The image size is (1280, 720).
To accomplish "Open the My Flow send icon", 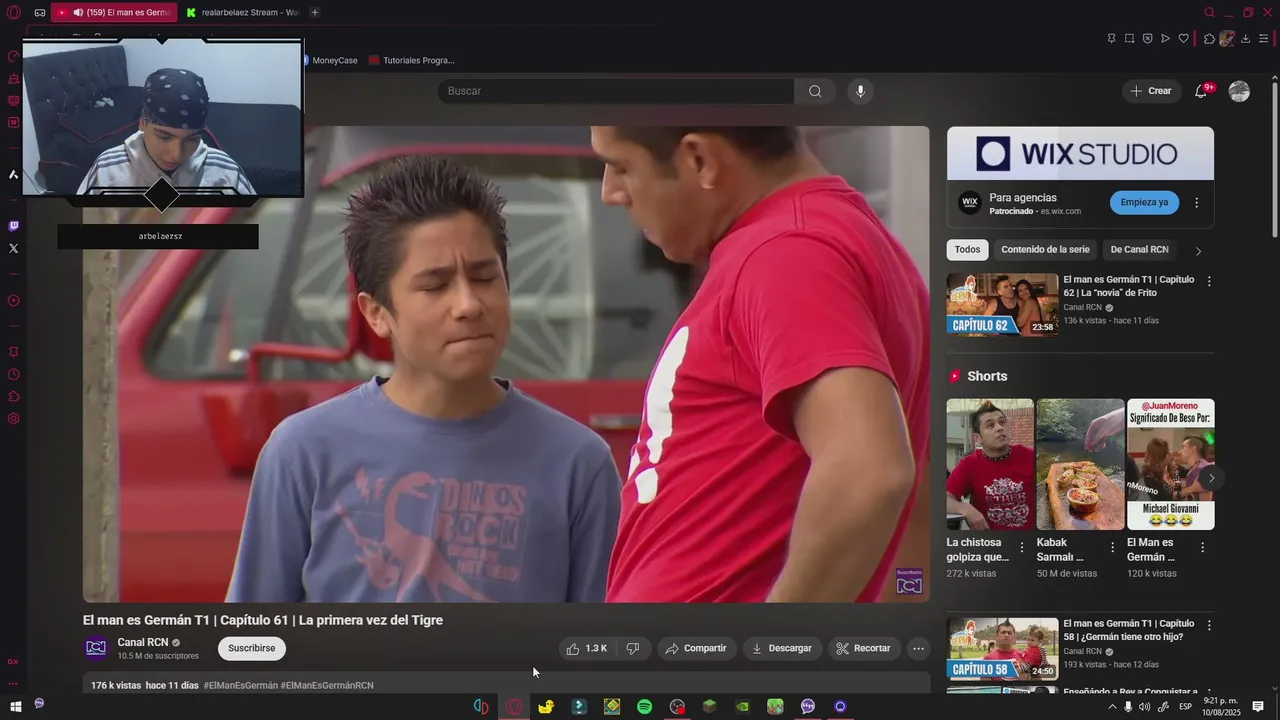I will coord(1165,38).
